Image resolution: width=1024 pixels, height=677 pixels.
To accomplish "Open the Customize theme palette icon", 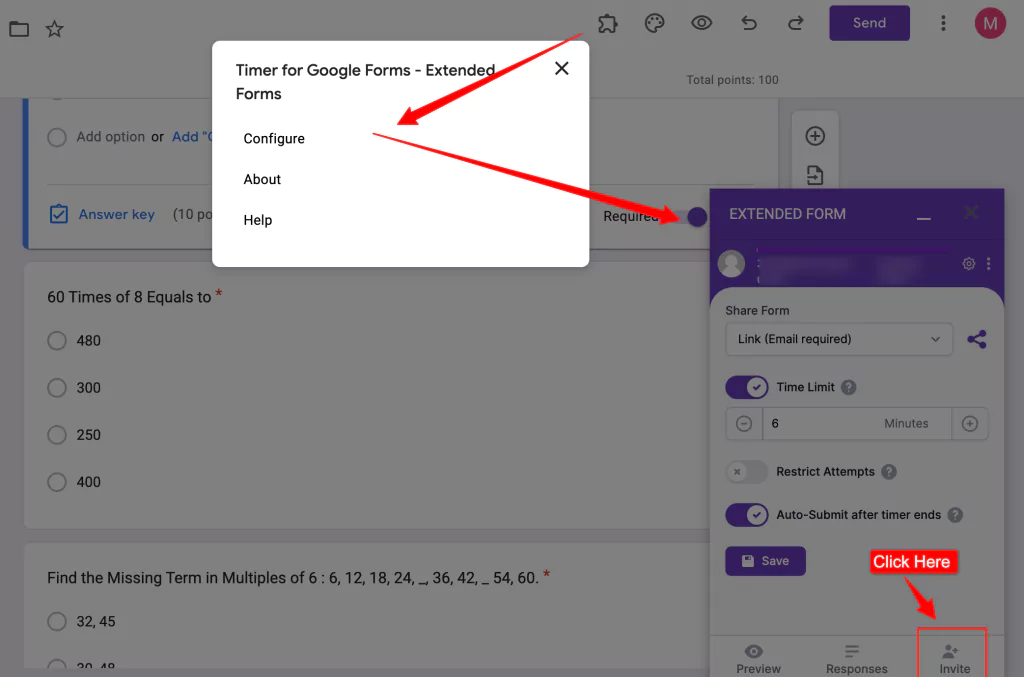I will 654,22.
